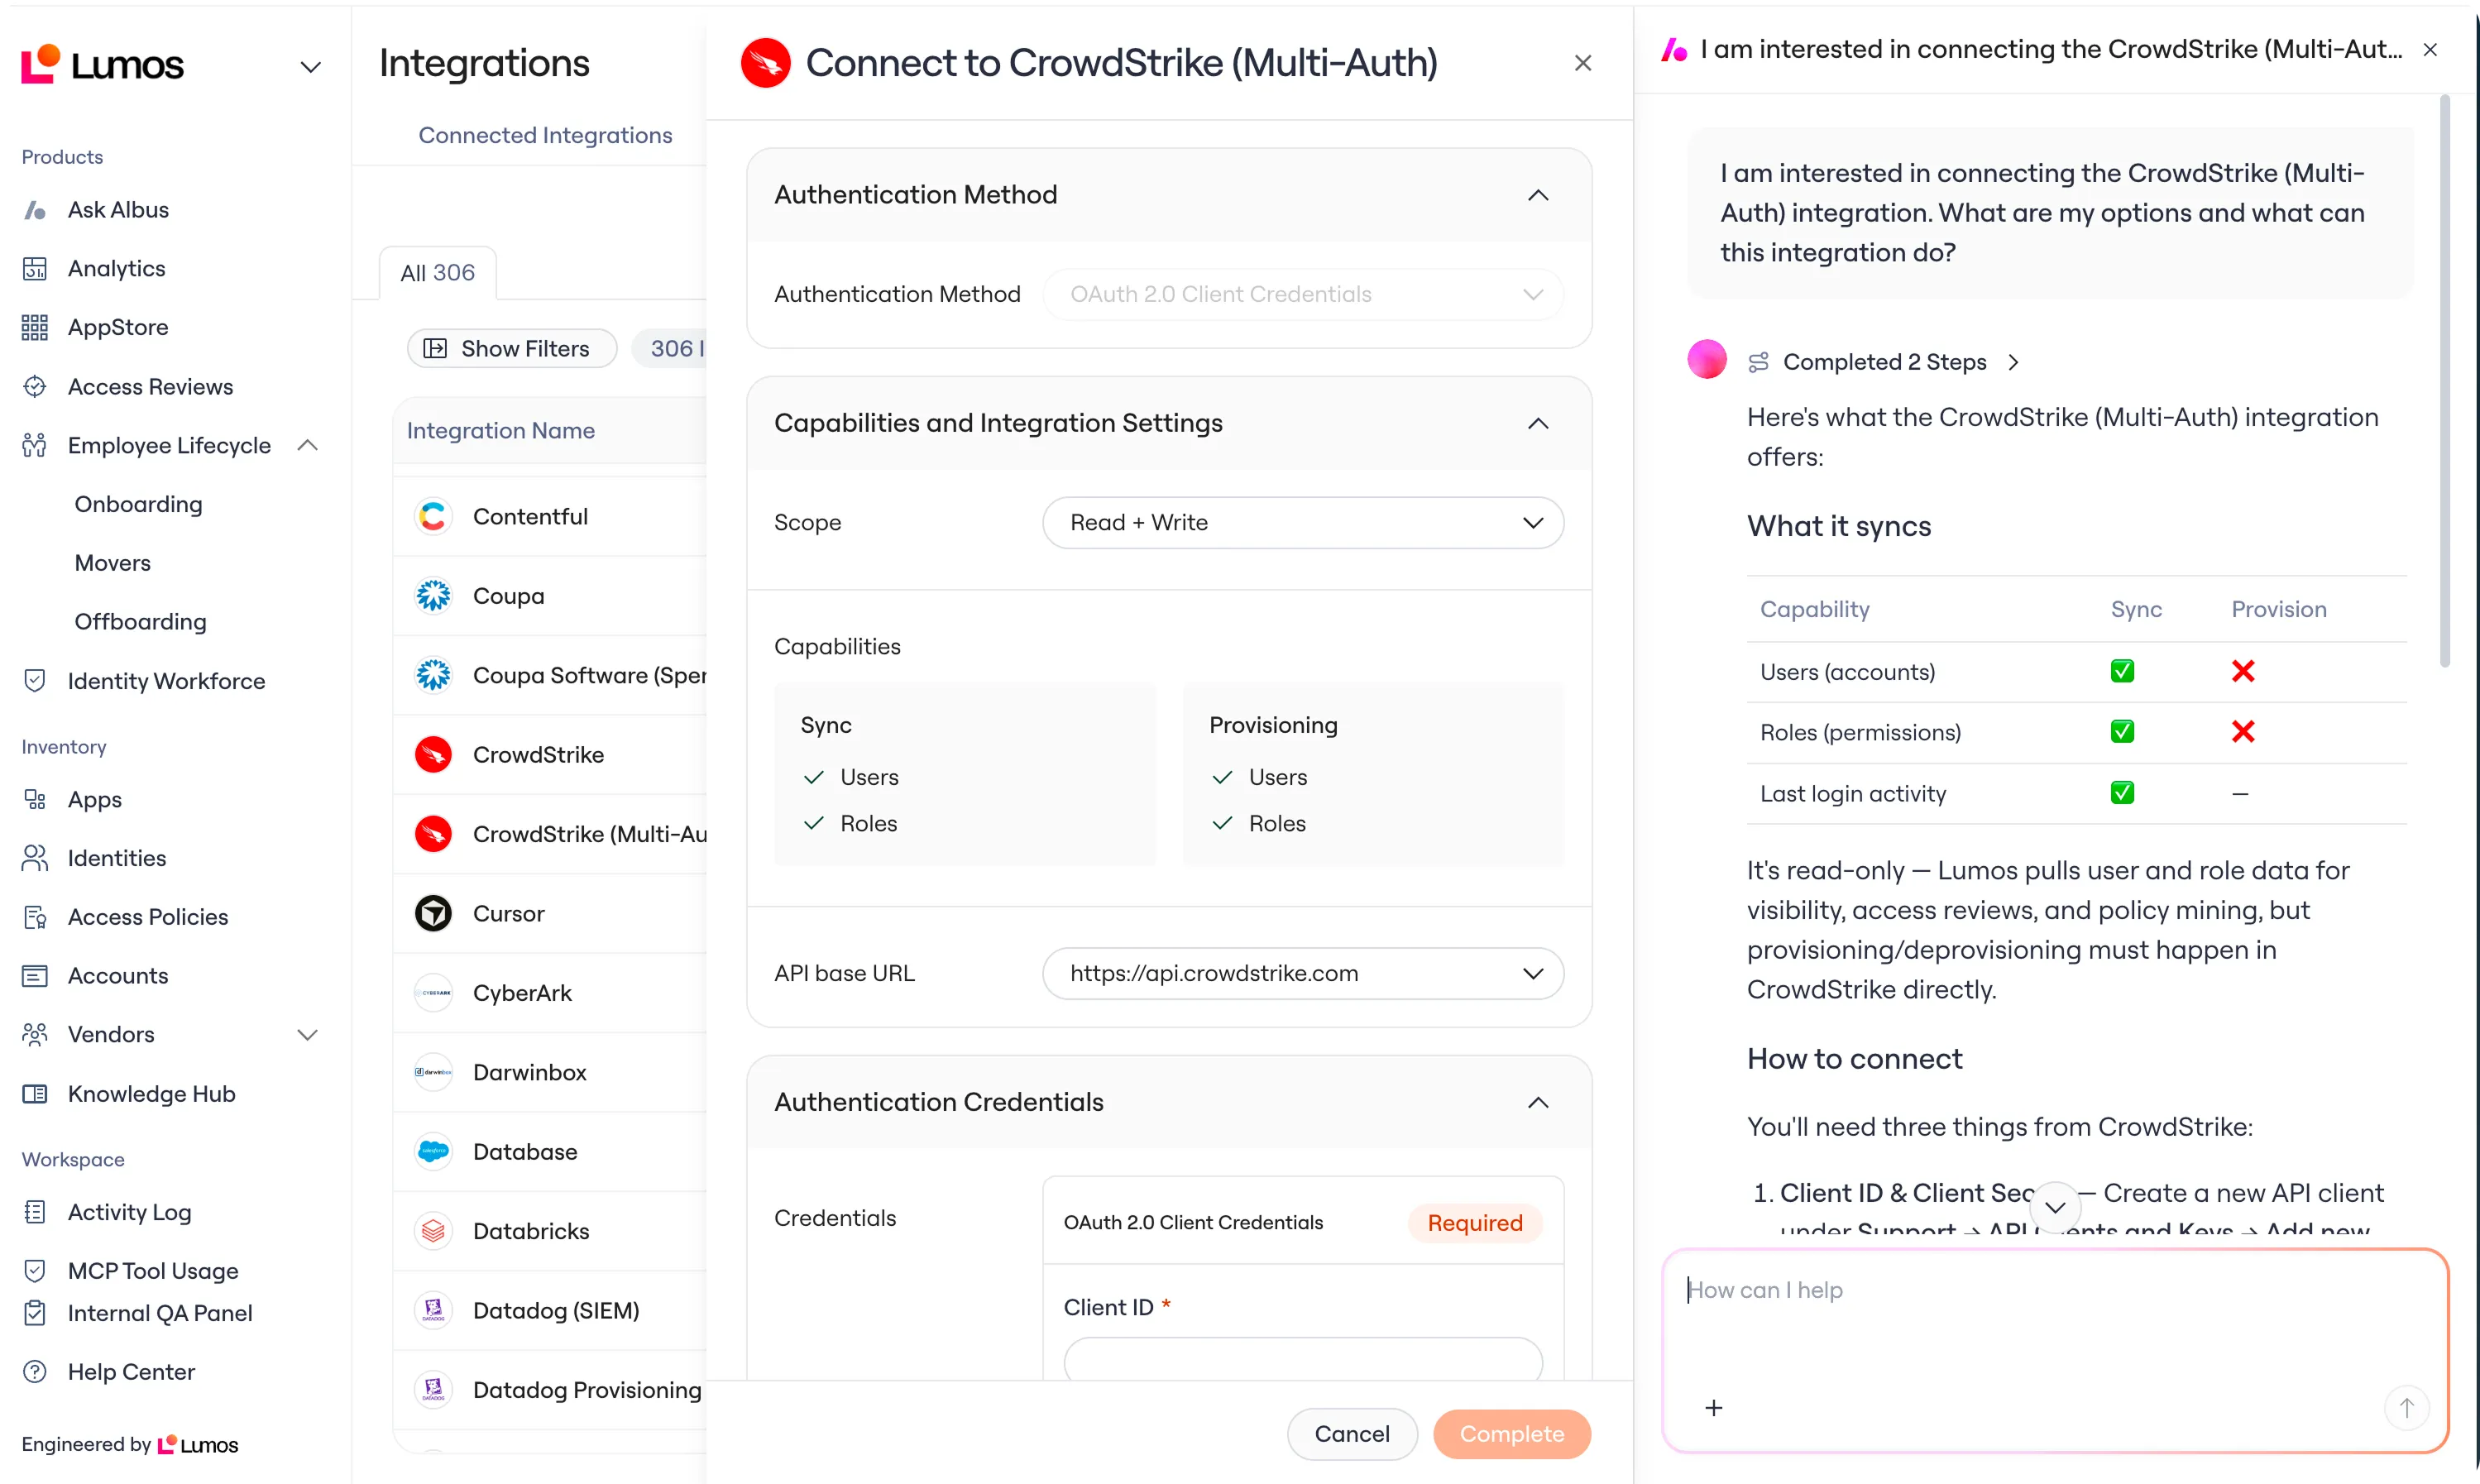Click the CrowdStrike row logo
Image resolution: width=2480 pixels, height=1484 pixels.
pyautogui.click(x=433, y=755)
